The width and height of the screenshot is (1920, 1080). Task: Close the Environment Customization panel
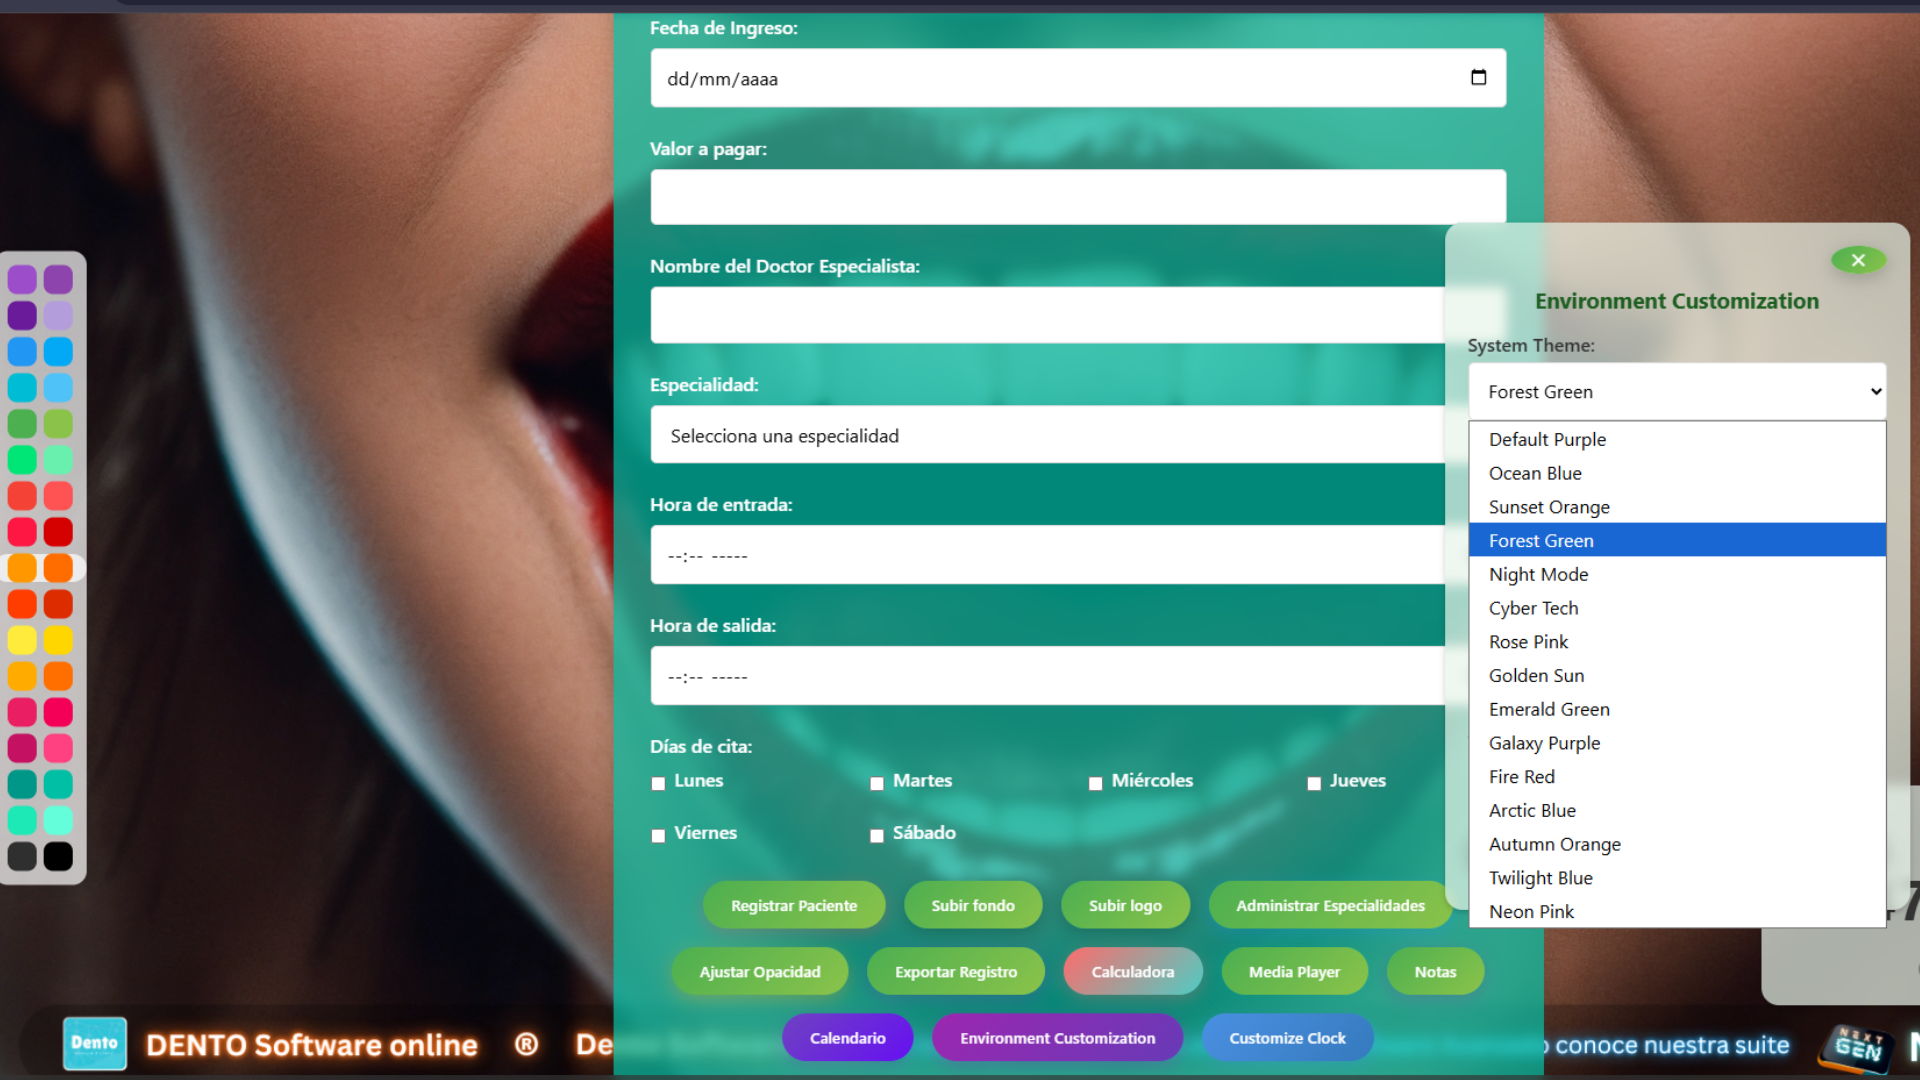pos(1858,260)
